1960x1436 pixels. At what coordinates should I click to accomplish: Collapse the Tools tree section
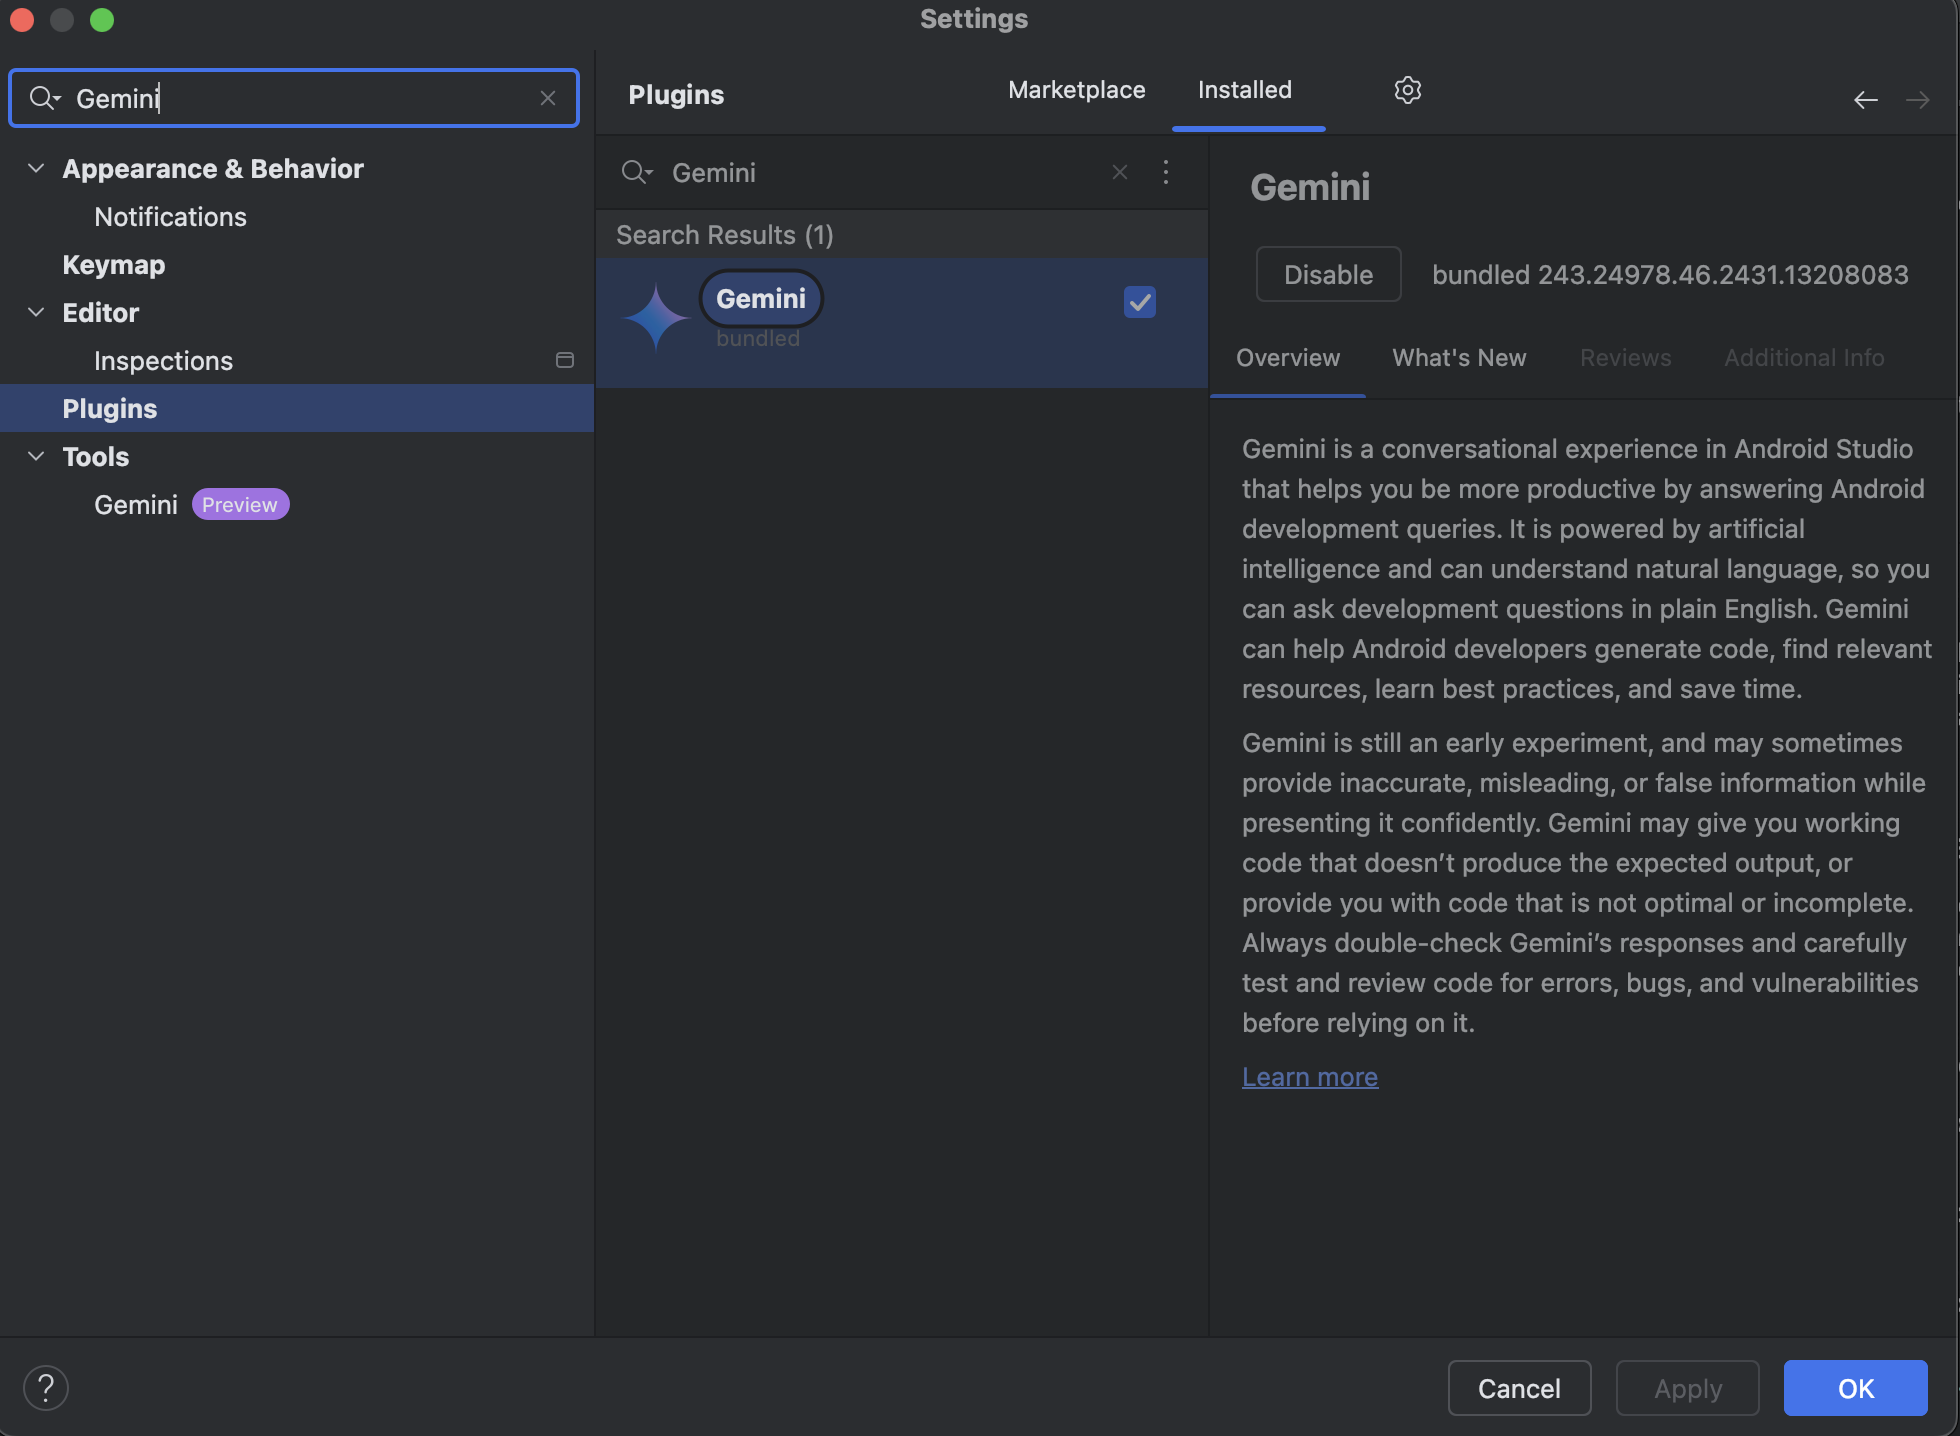tap(36, 457)
